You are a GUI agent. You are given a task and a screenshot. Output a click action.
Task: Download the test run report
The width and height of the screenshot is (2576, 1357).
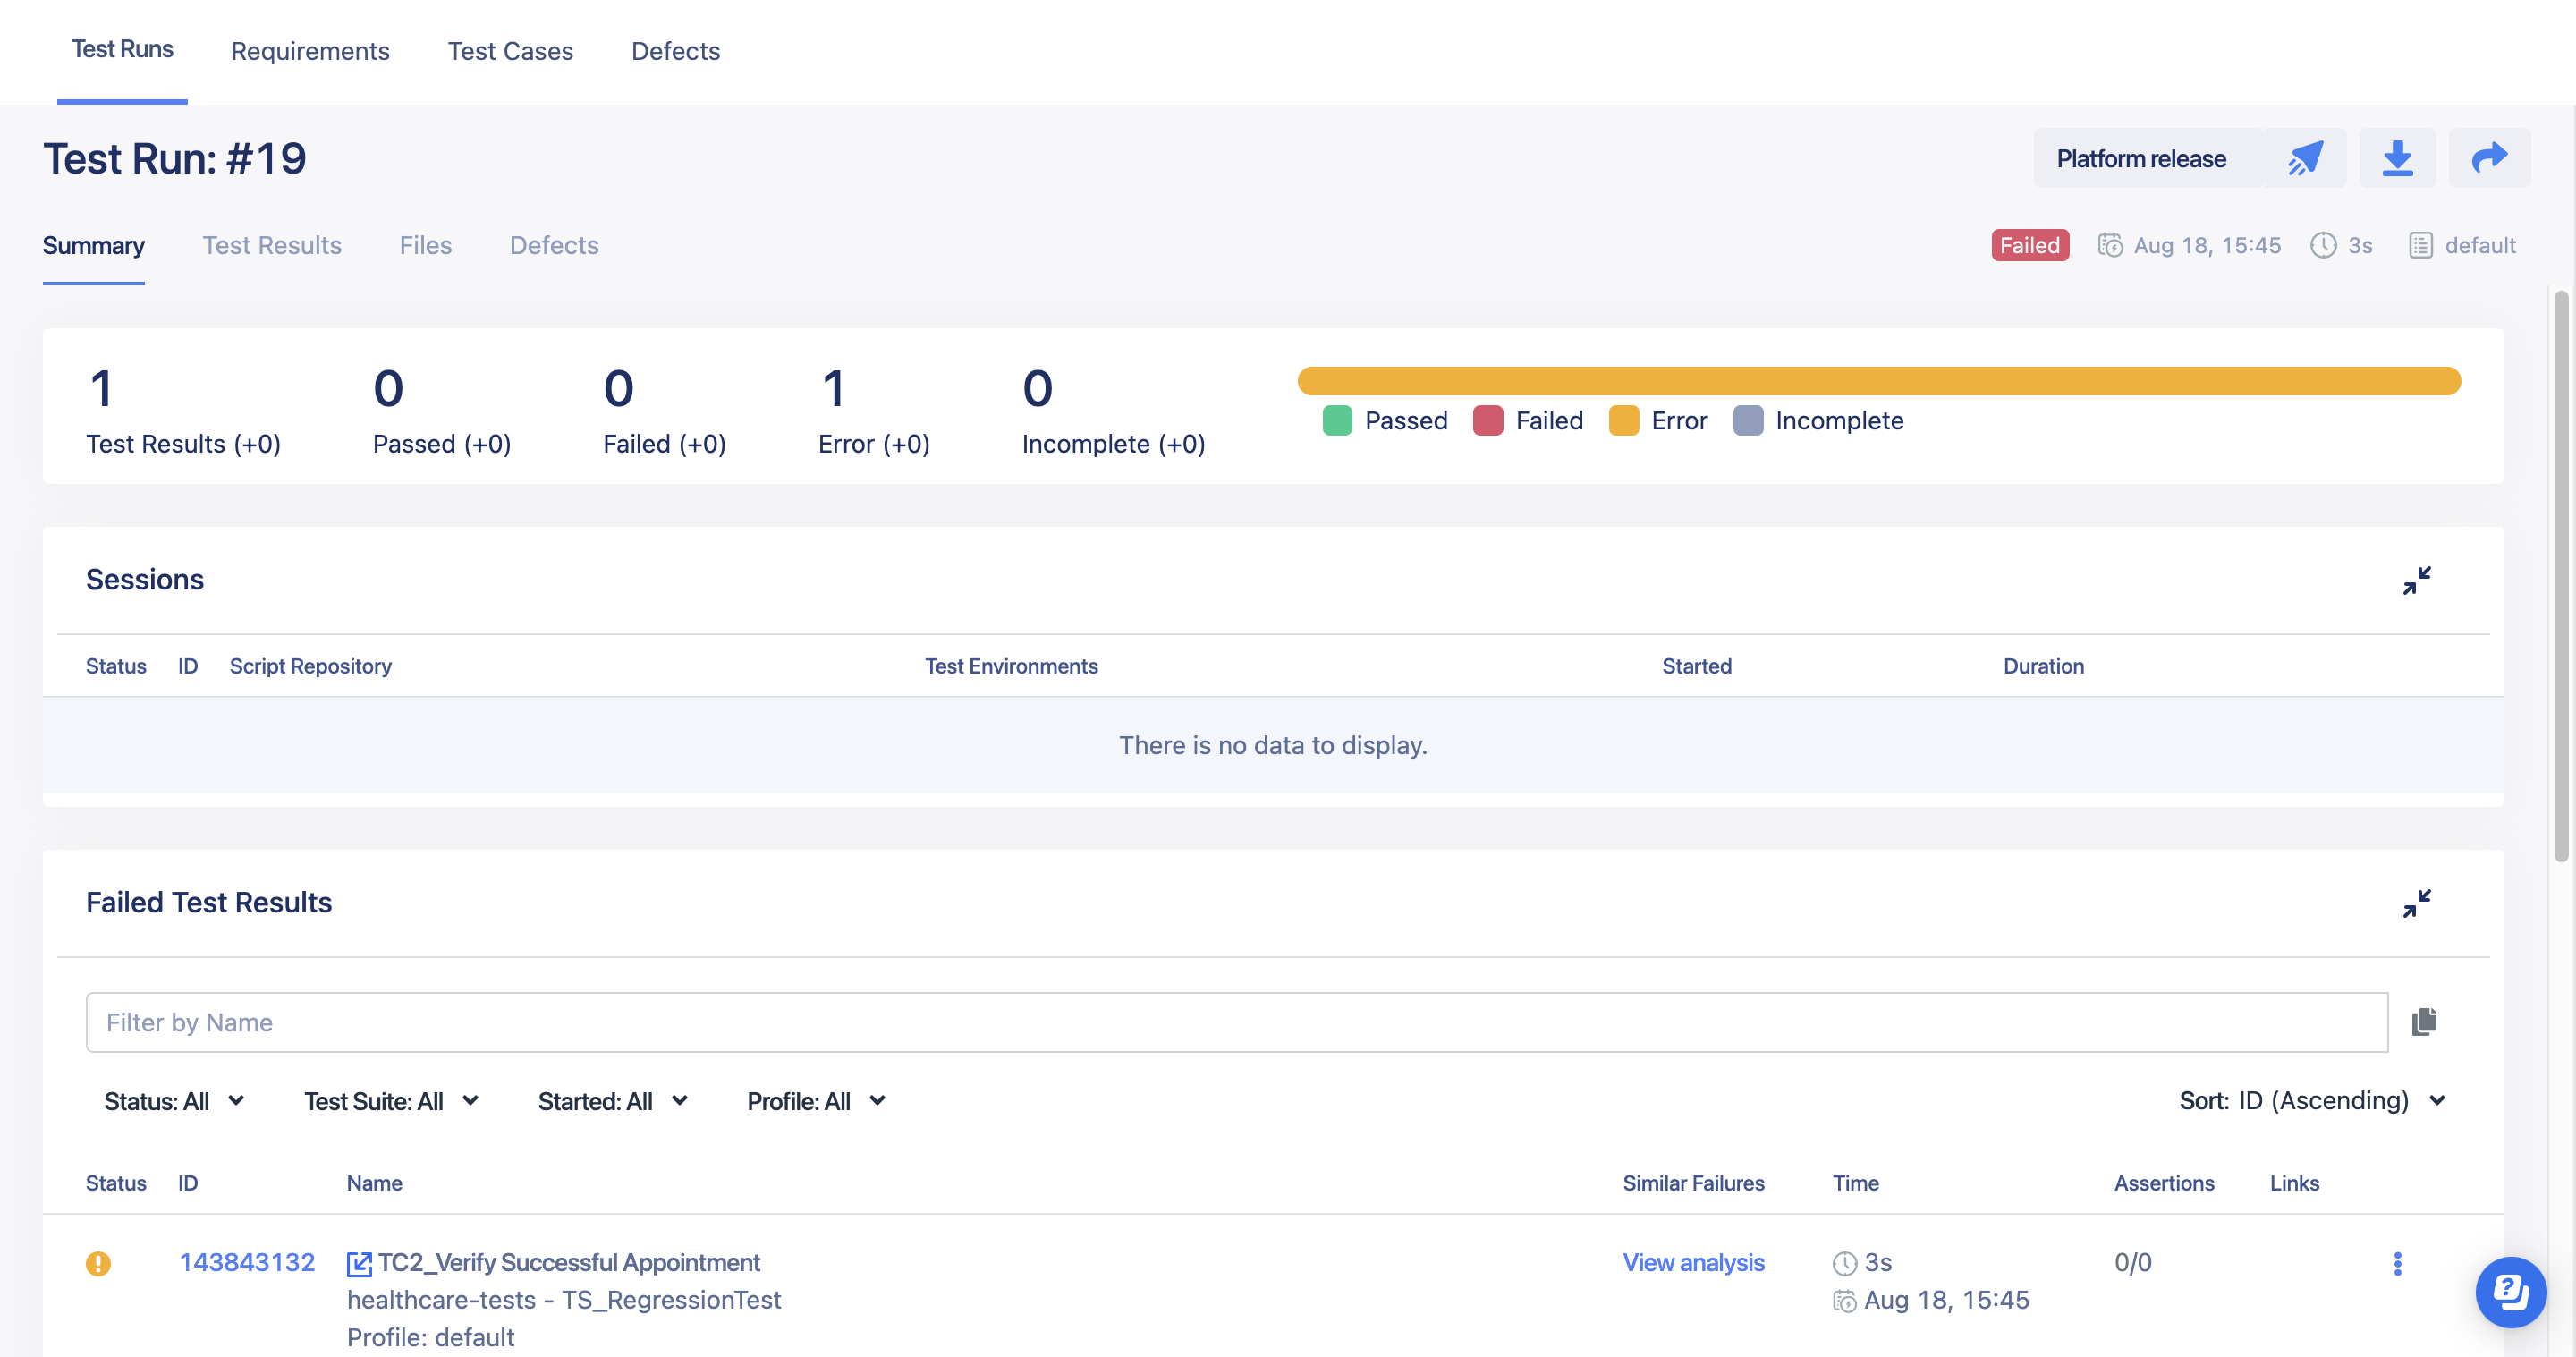(2398, 158)
